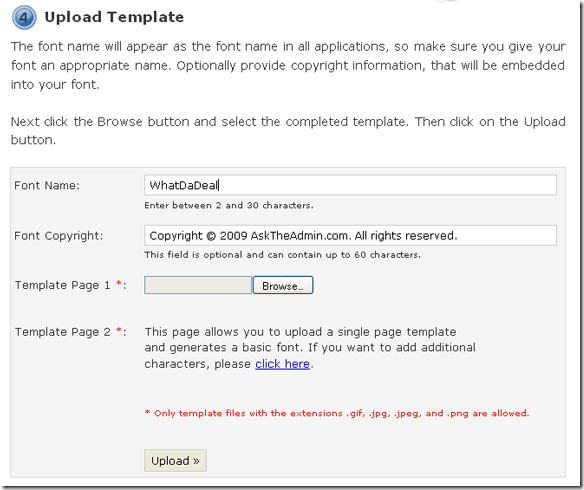584x490 pixels.
Task: Click the Upload » button
Action: [x=175, y=461]
